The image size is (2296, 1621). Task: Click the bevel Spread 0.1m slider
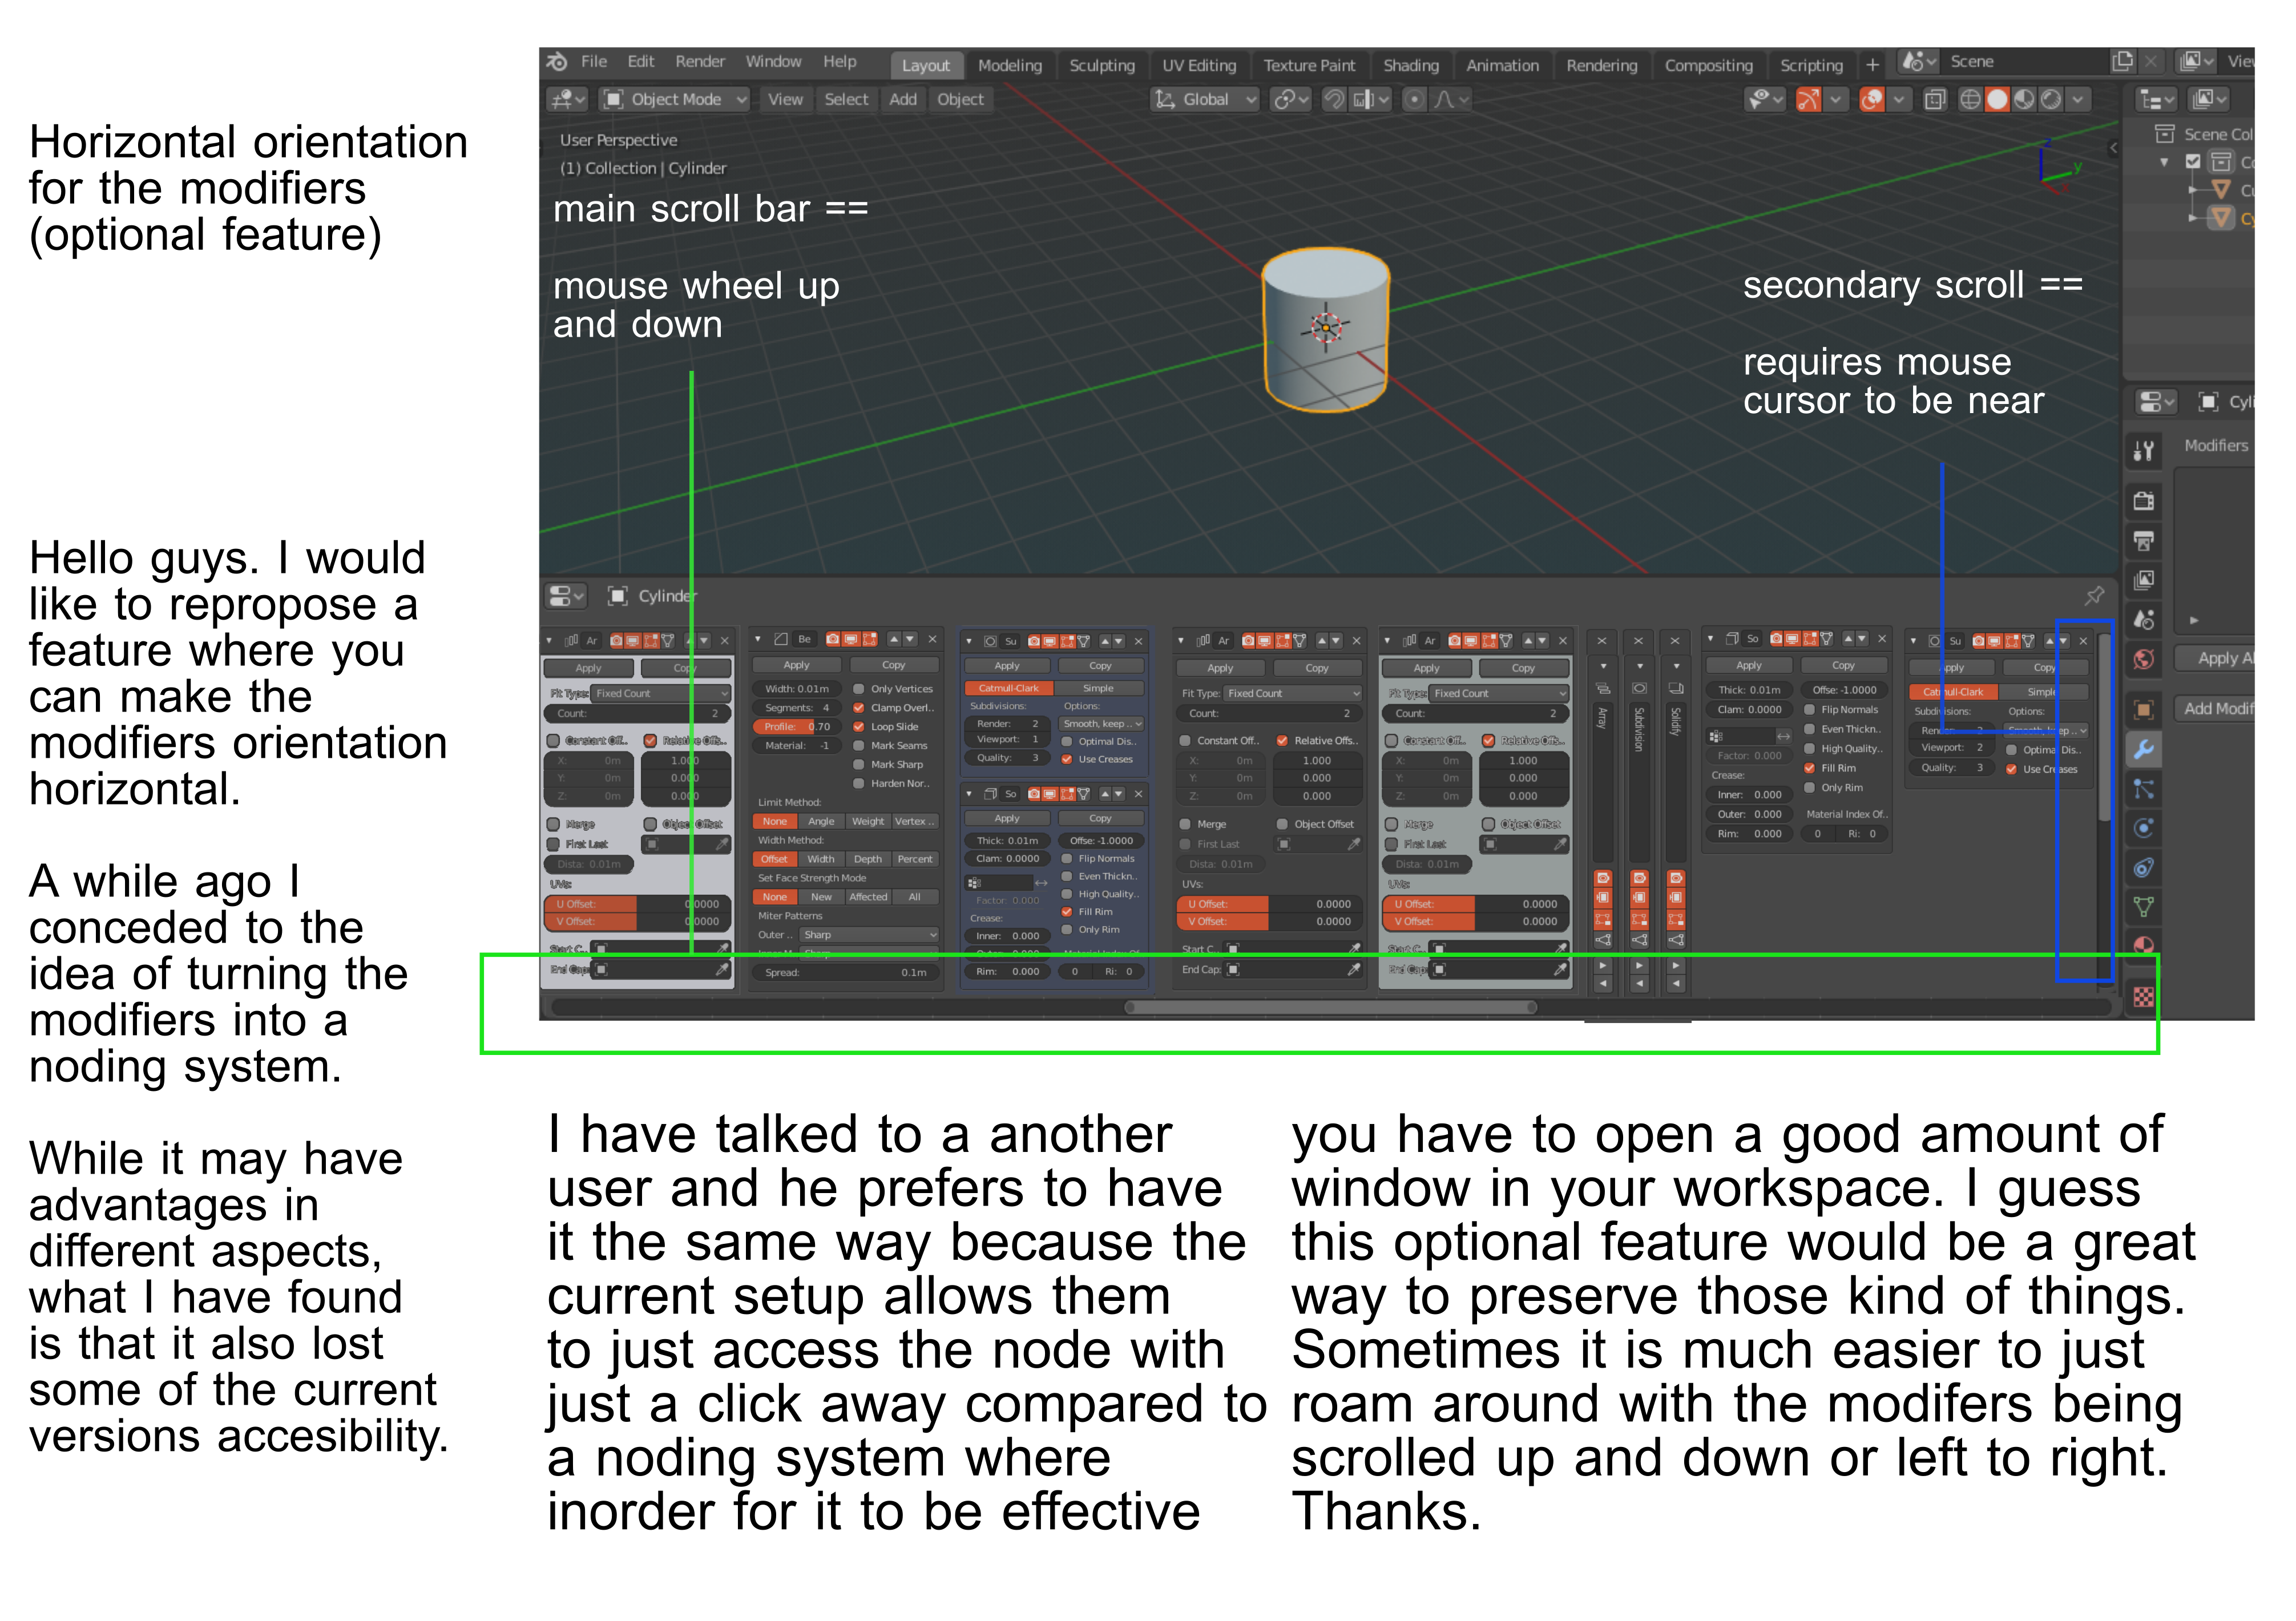(846, 973)
